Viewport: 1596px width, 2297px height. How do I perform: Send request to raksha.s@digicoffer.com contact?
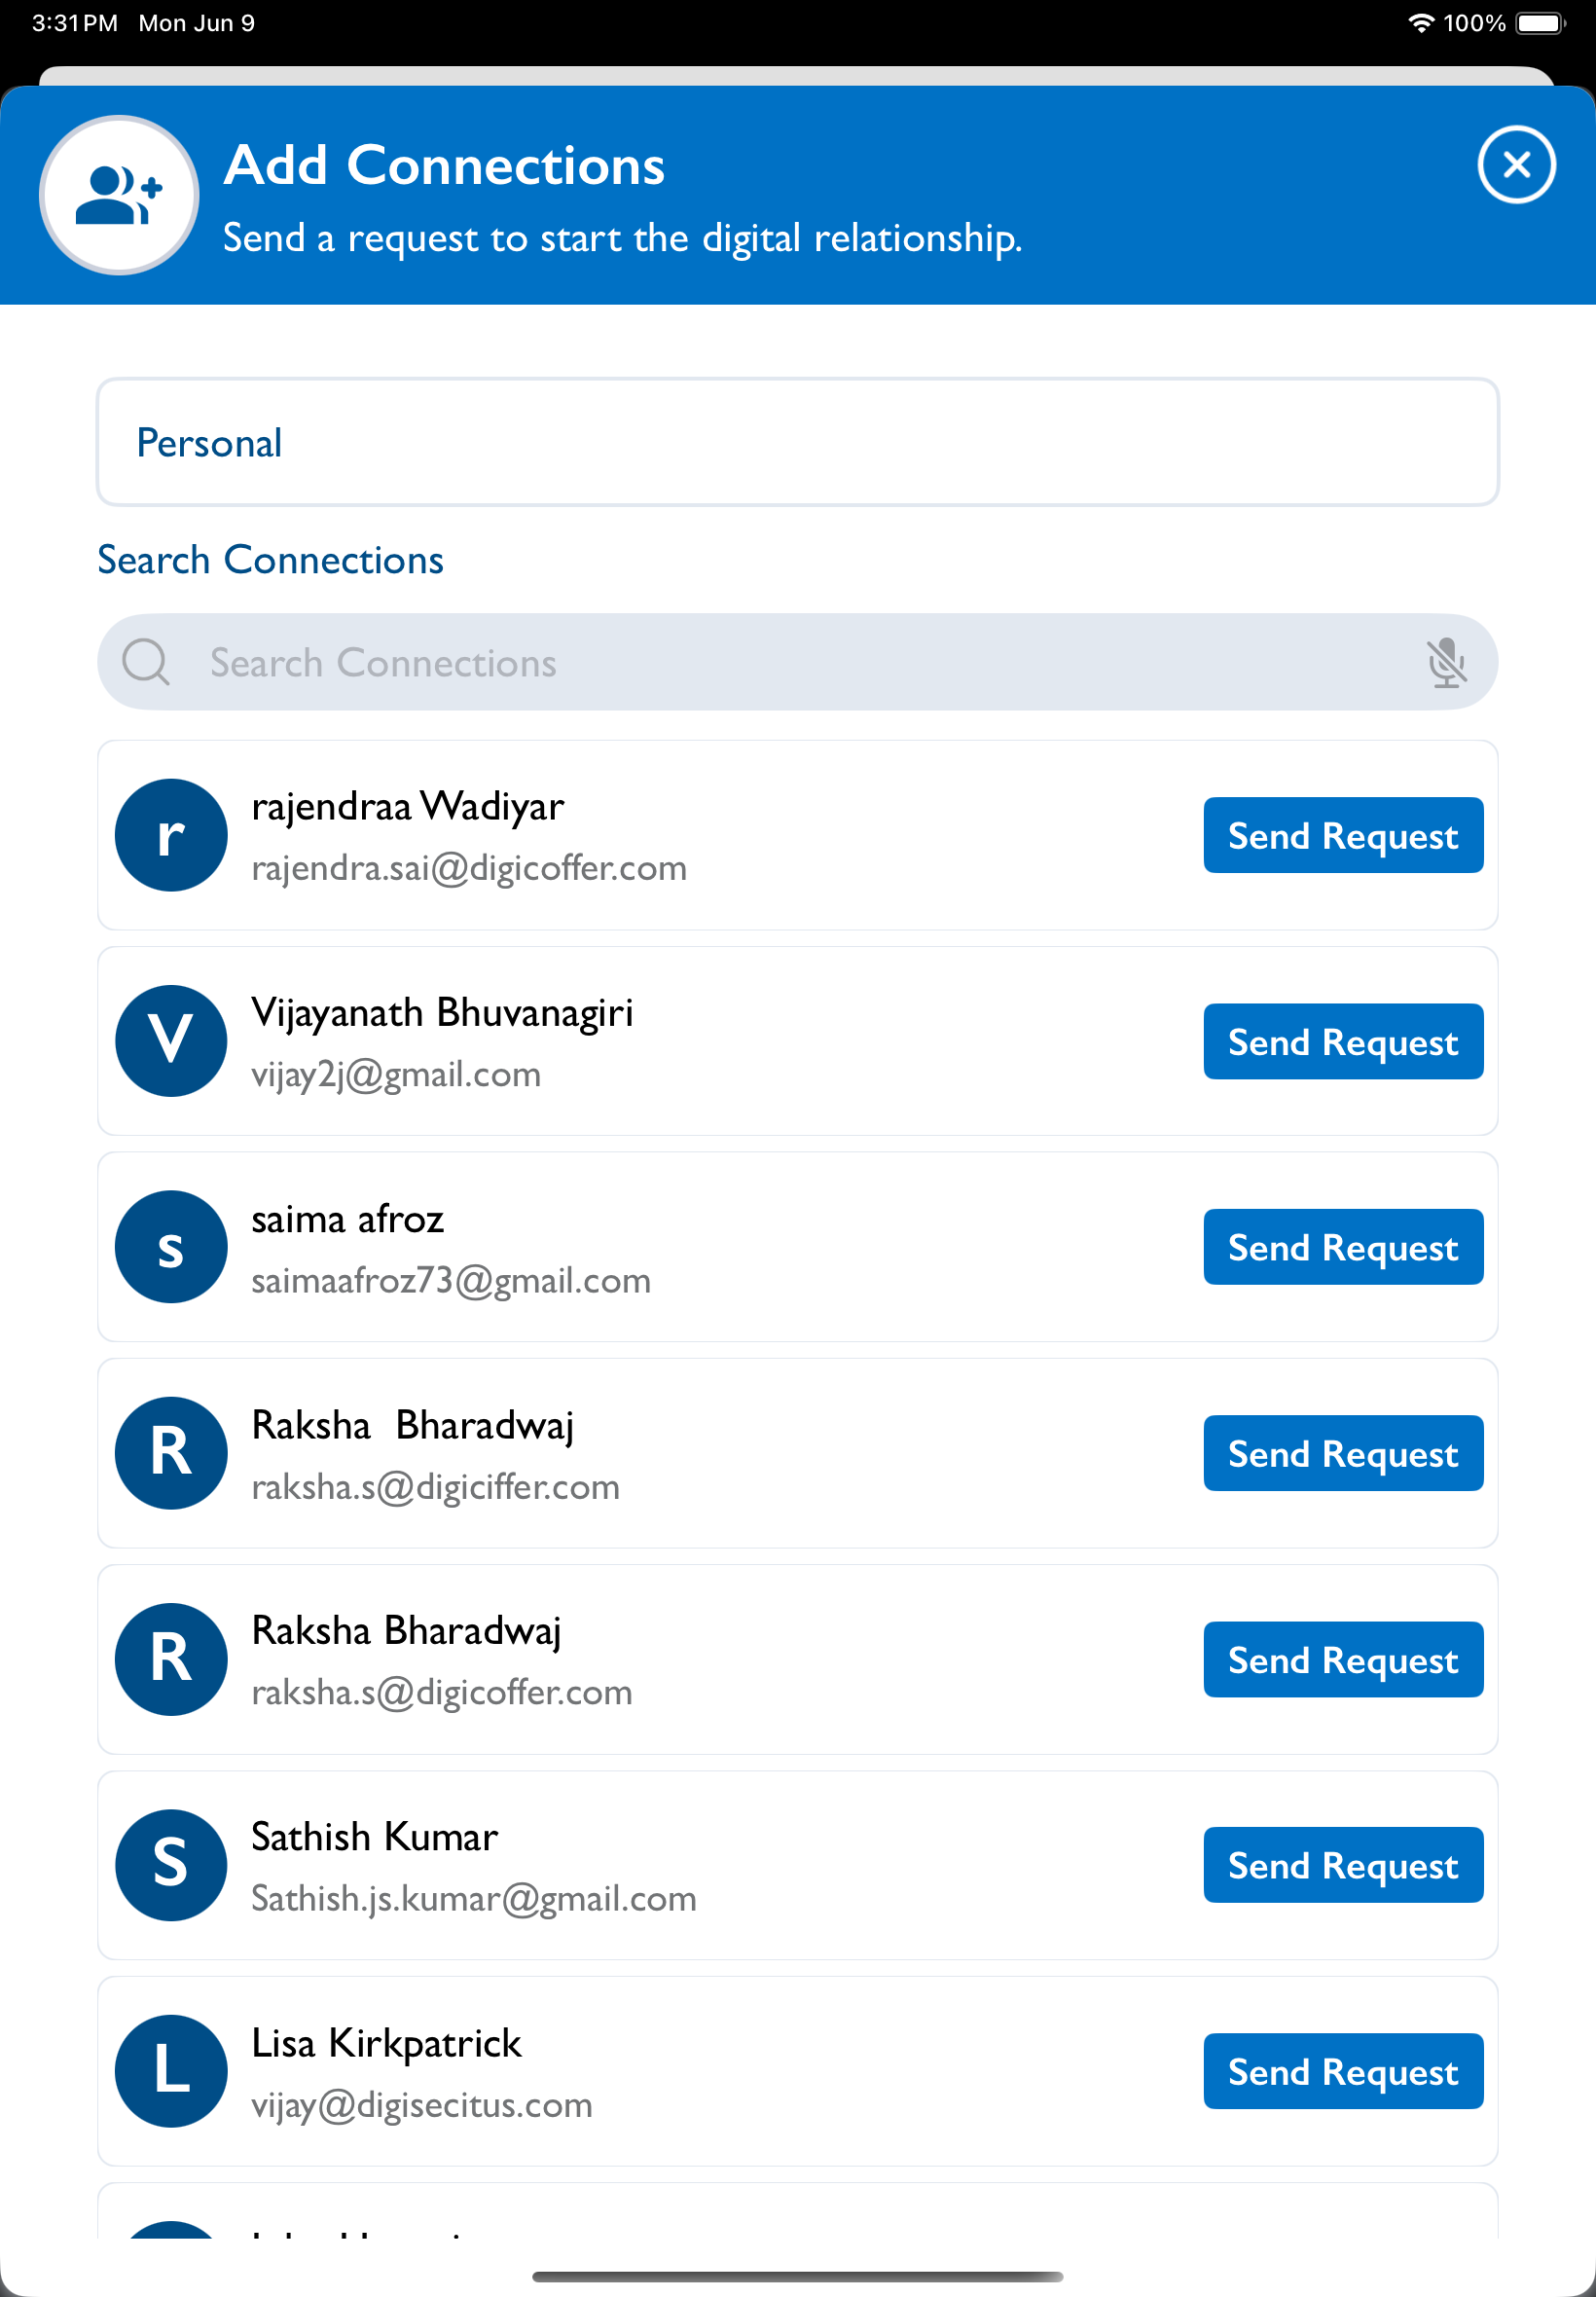[x=1342, y=1659]
